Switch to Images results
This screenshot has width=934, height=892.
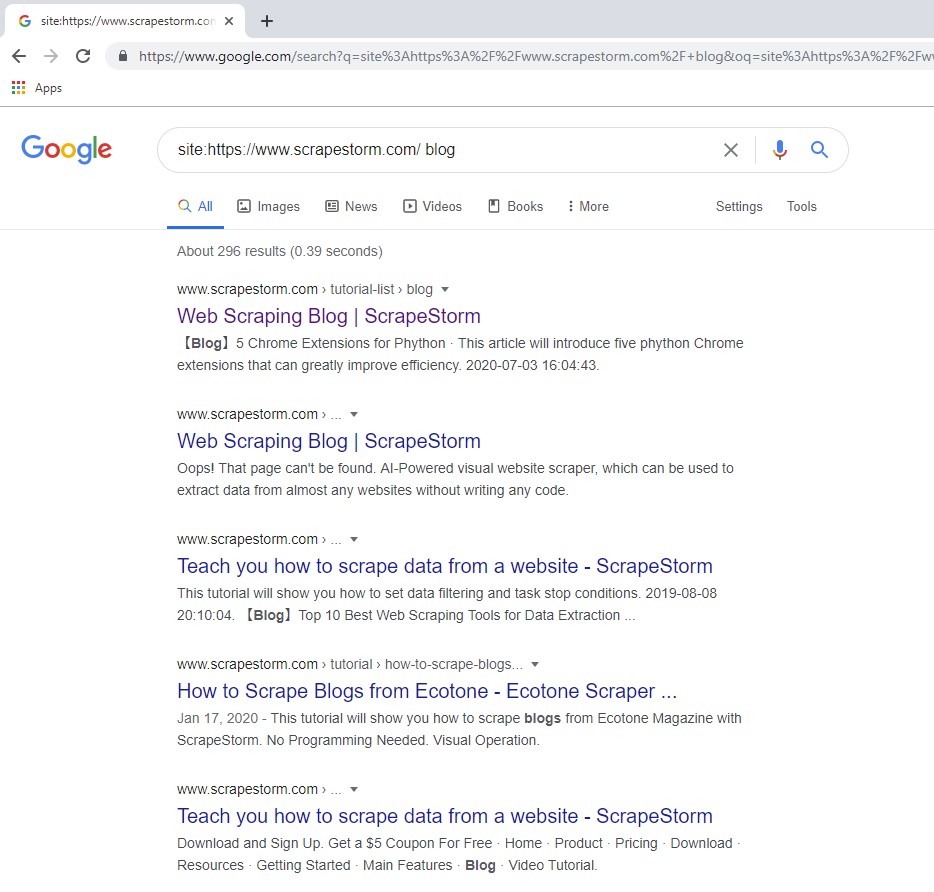tap(268, 206)
